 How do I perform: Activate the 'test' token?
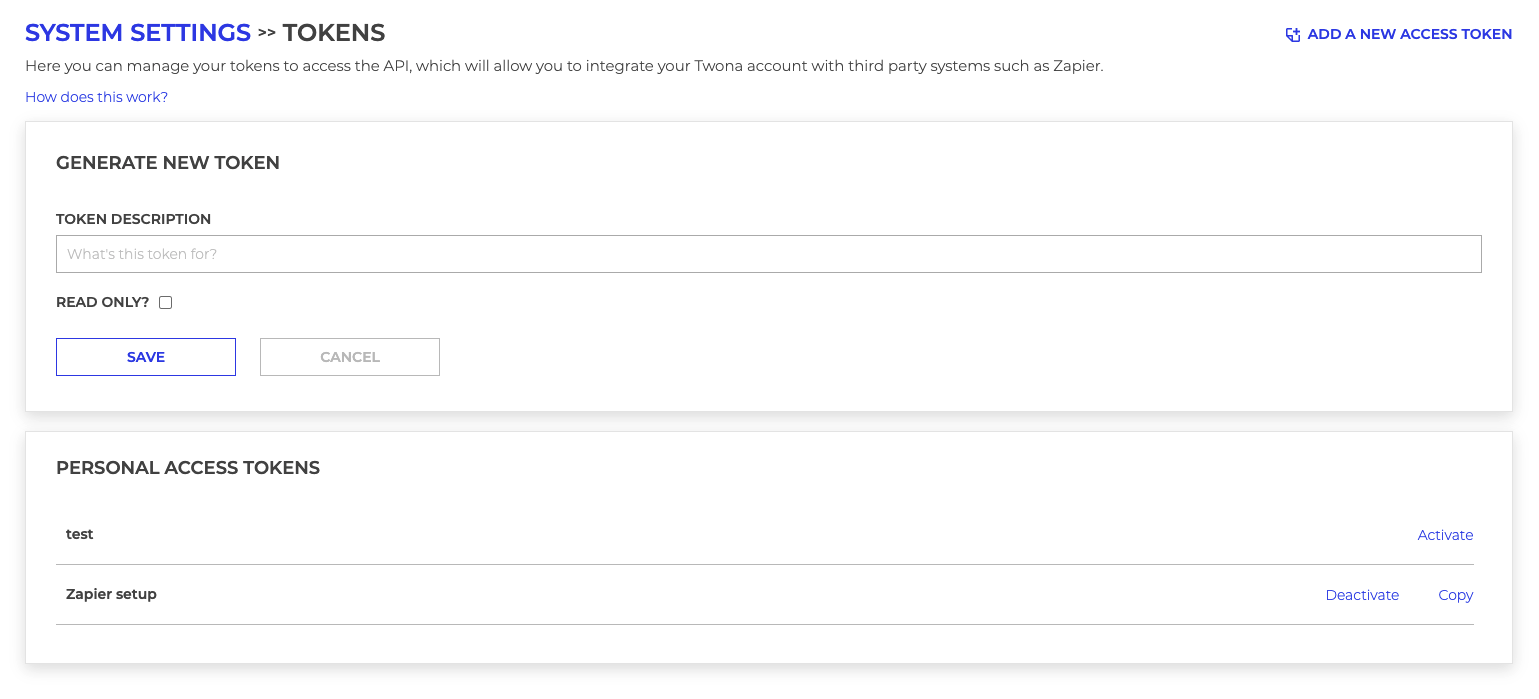click(1445, 535)
